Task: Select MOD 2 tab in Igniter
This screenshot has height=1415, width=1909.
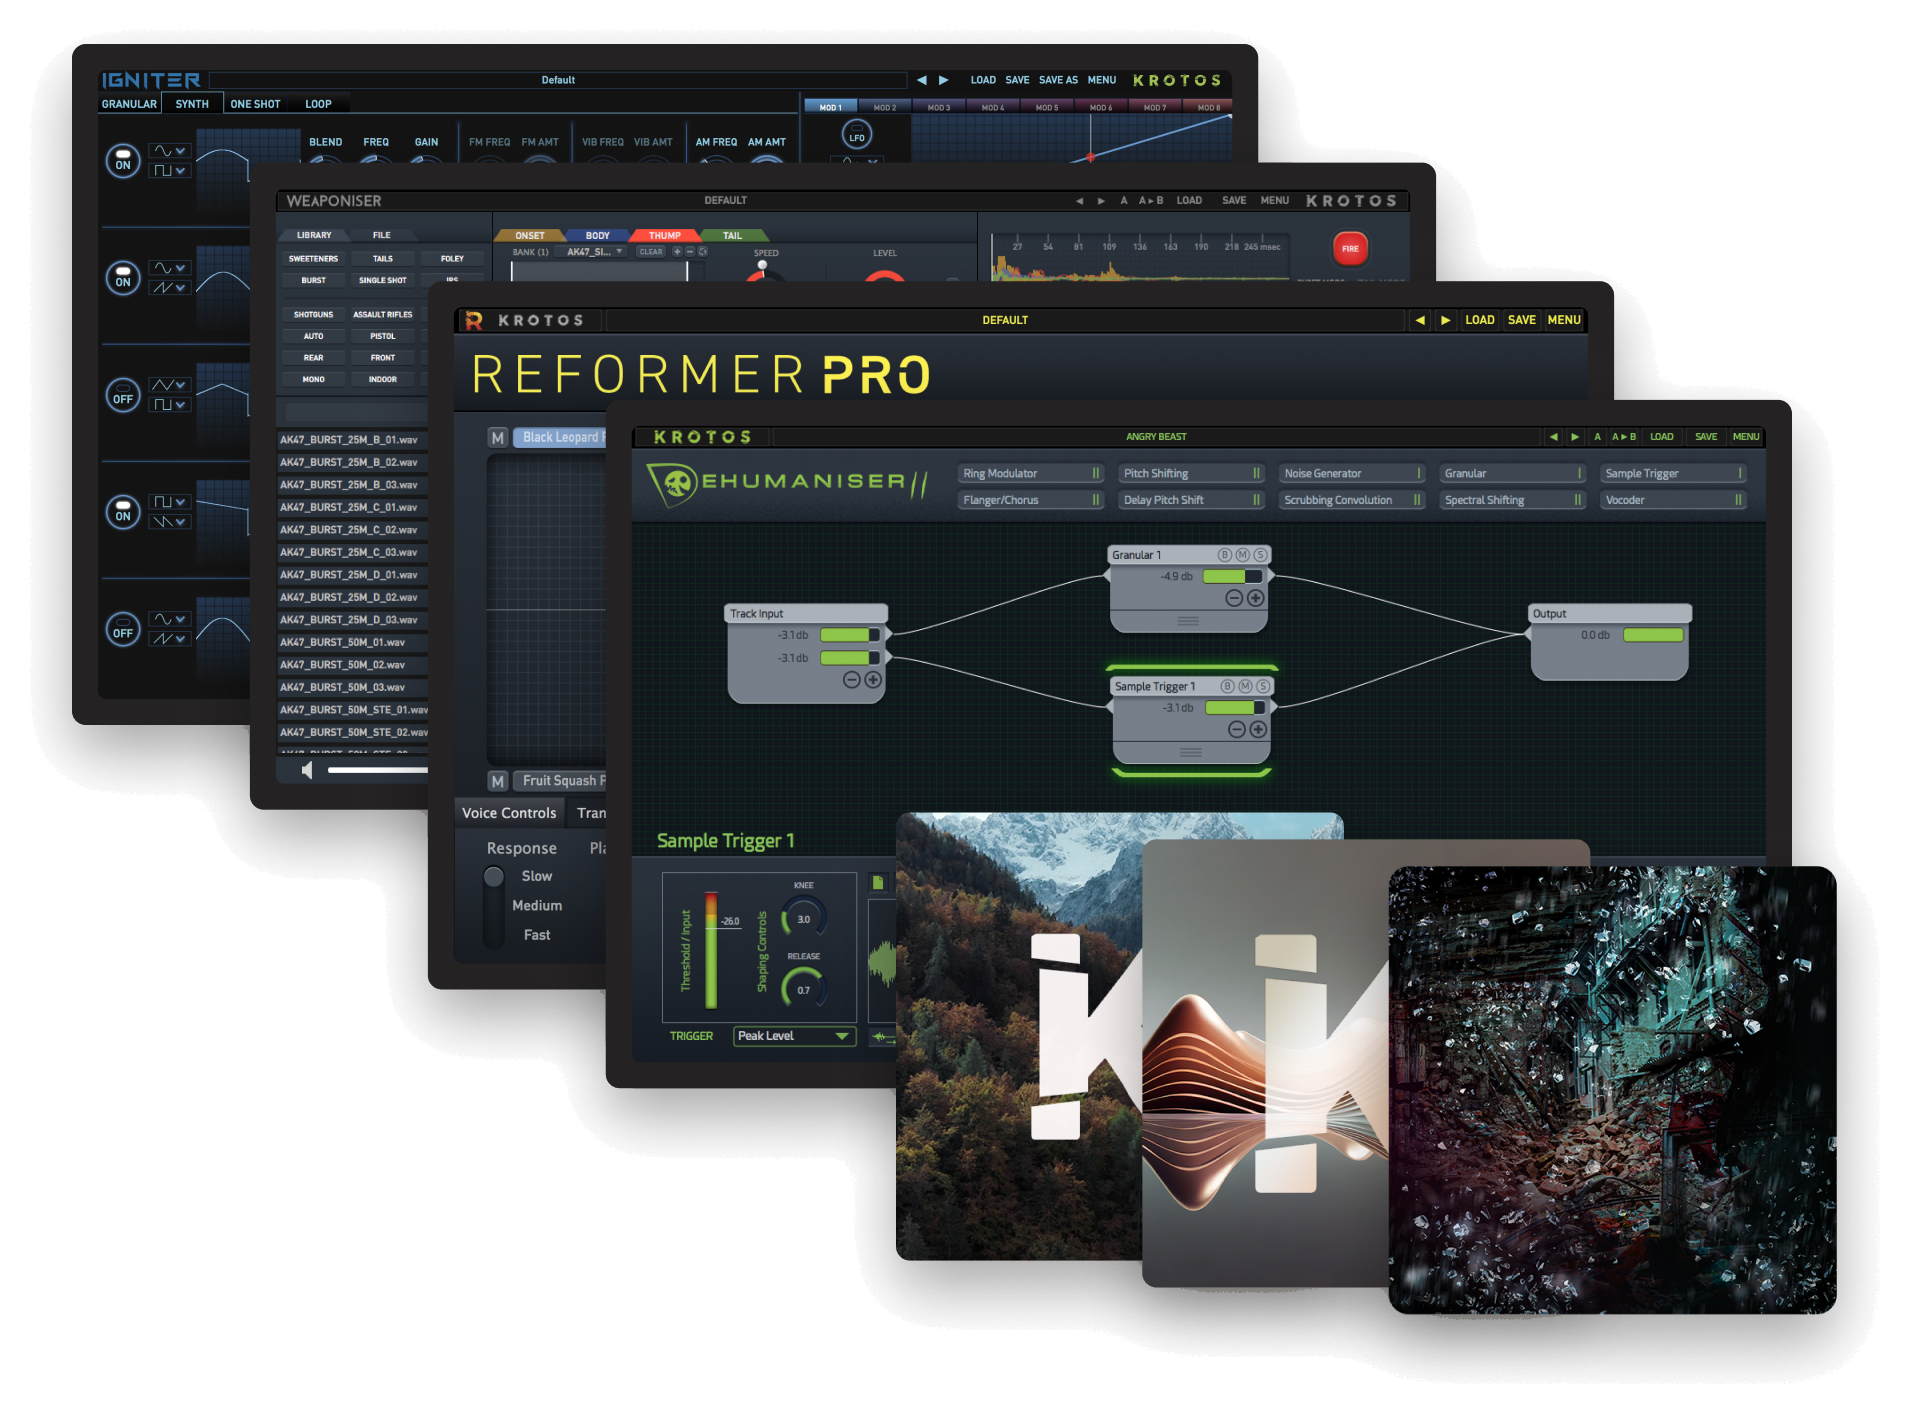Action: pos(885,107)
